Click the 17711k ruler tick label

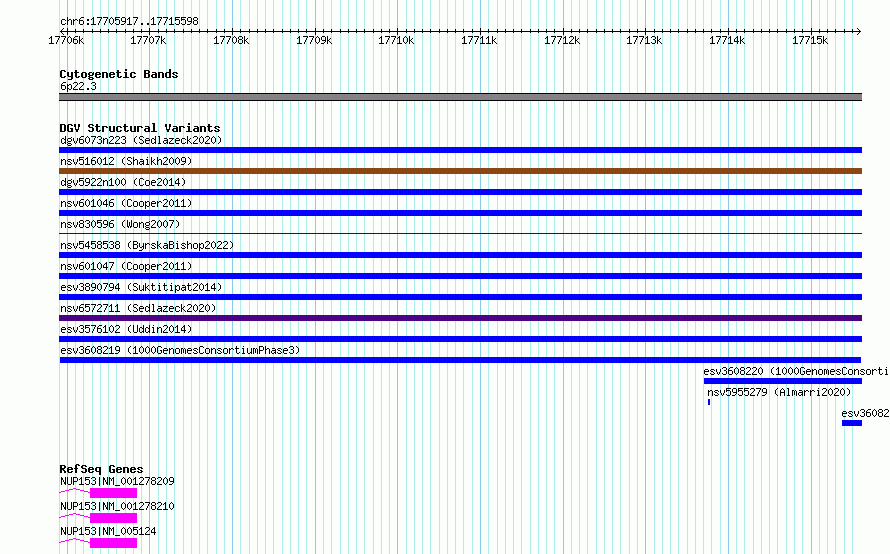479,40
